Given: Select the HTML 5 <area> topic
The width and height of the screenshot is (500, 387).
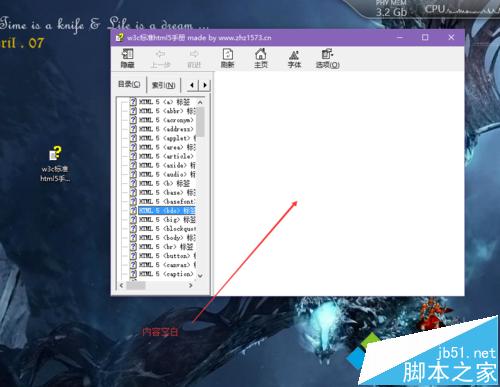Looking at the screenshot, I should (167, 147).
